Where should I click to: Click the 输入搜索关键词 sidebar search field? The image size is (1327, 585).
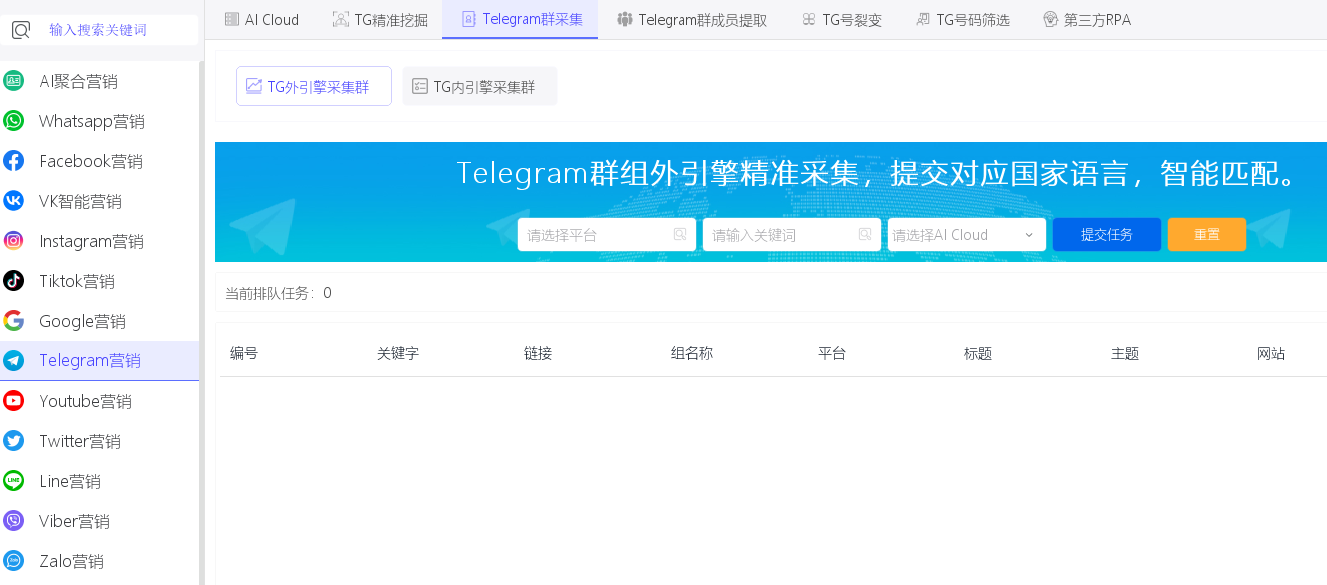tap(99, 30)
